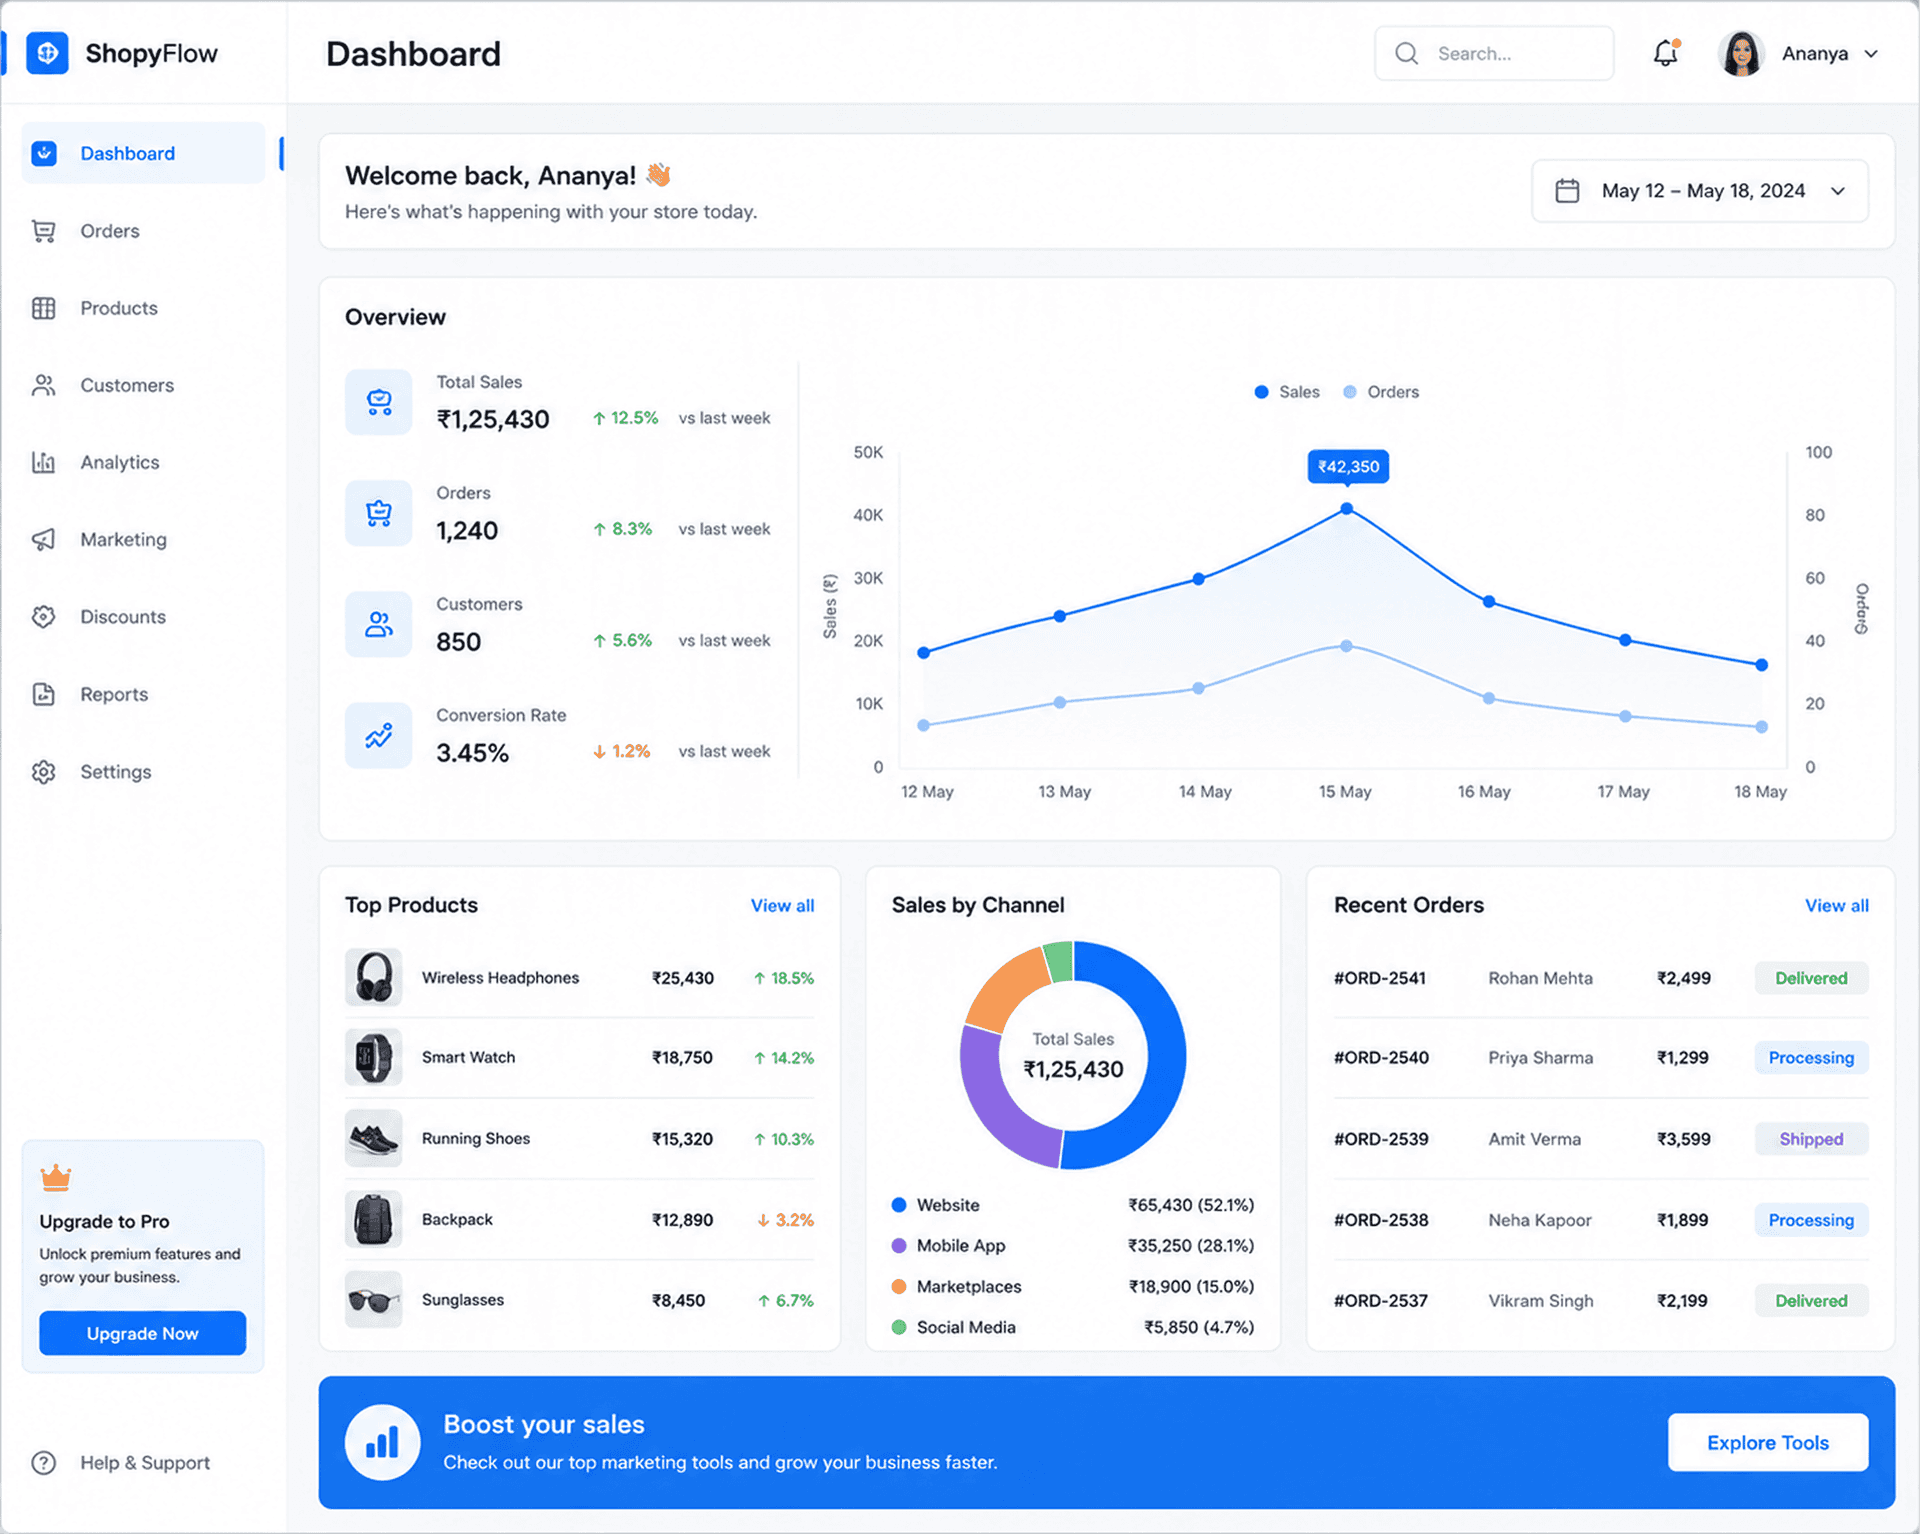
Task: Click the Customers stat people icon
Action: pos(379,624)
